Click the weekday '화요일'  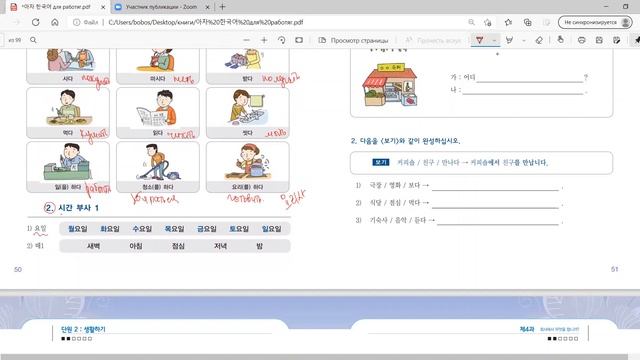pyautogui.click(x=110, y=229)
